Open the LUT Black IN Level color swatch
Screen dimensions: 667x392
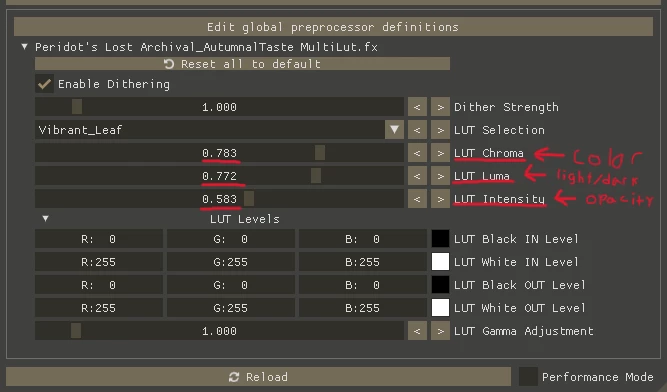coord(440,239)
